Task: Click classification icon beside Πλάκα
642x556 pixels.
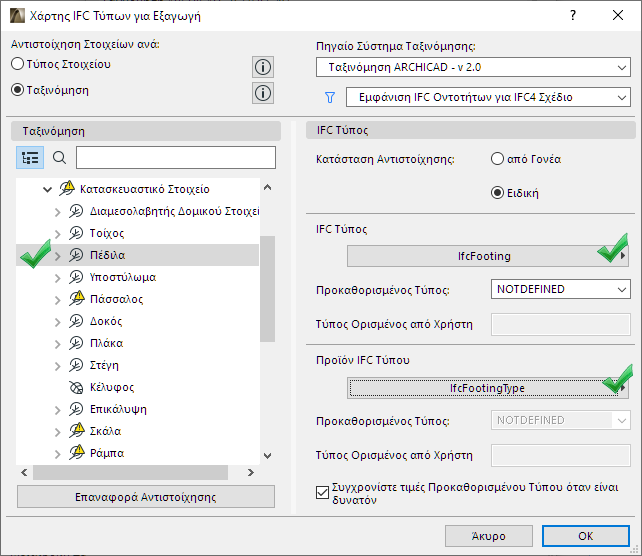Action: pyautogui.click(x=76, y=343)
